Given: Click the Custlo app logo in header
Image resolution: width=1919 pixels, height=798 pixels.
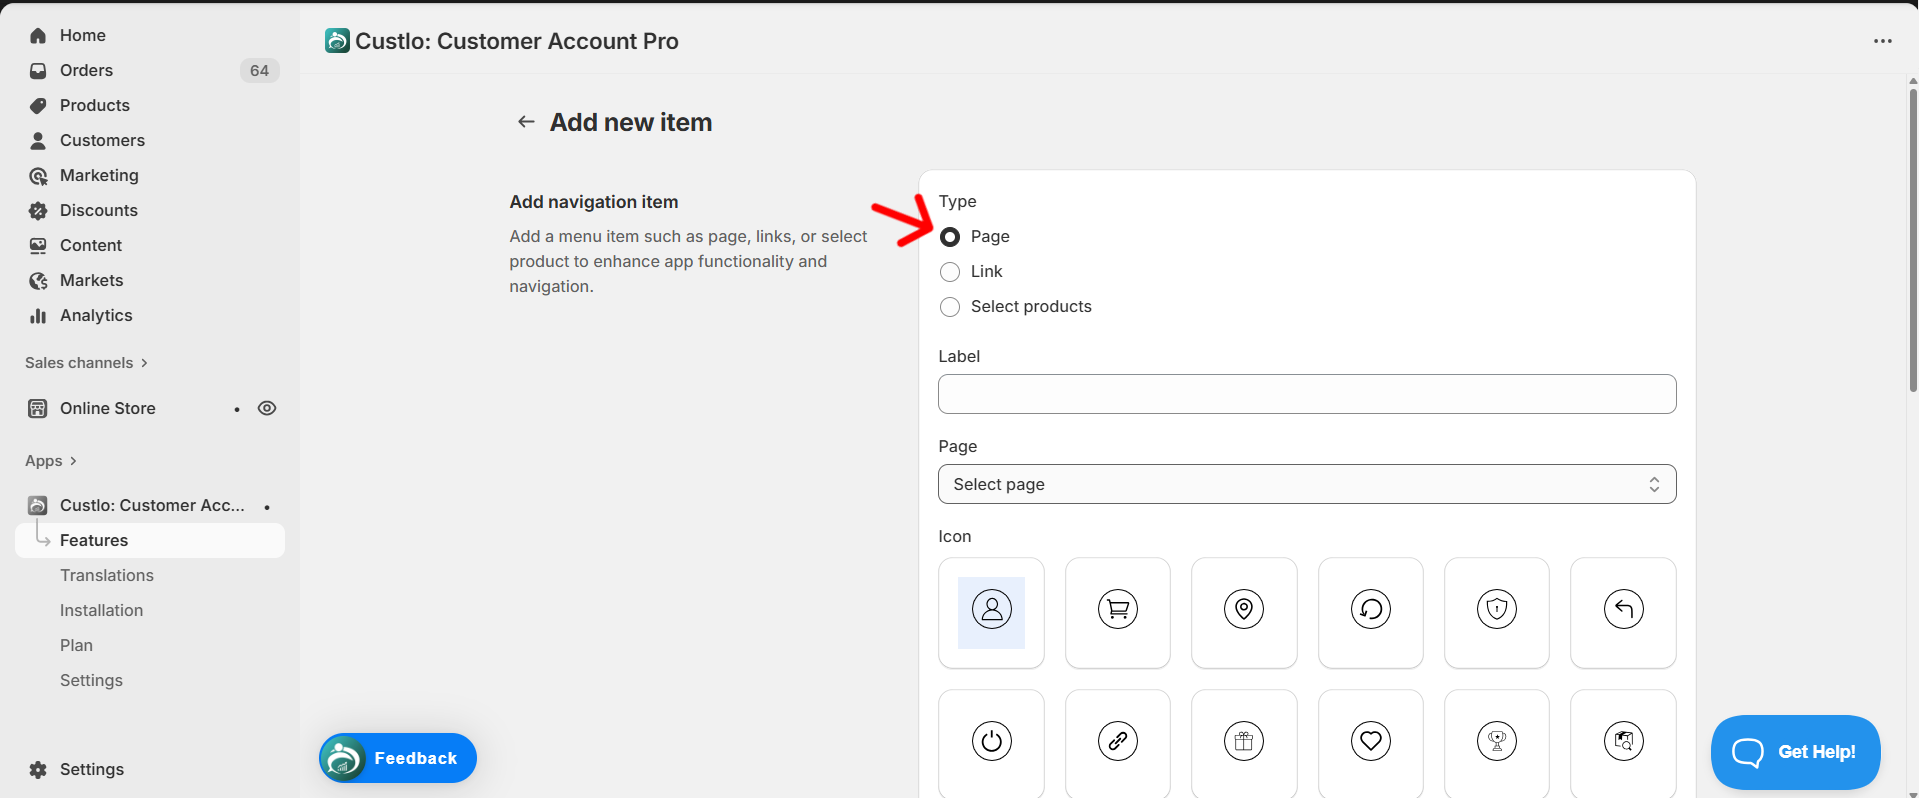Looking at the screenshot, I should (x=338, y=41).
